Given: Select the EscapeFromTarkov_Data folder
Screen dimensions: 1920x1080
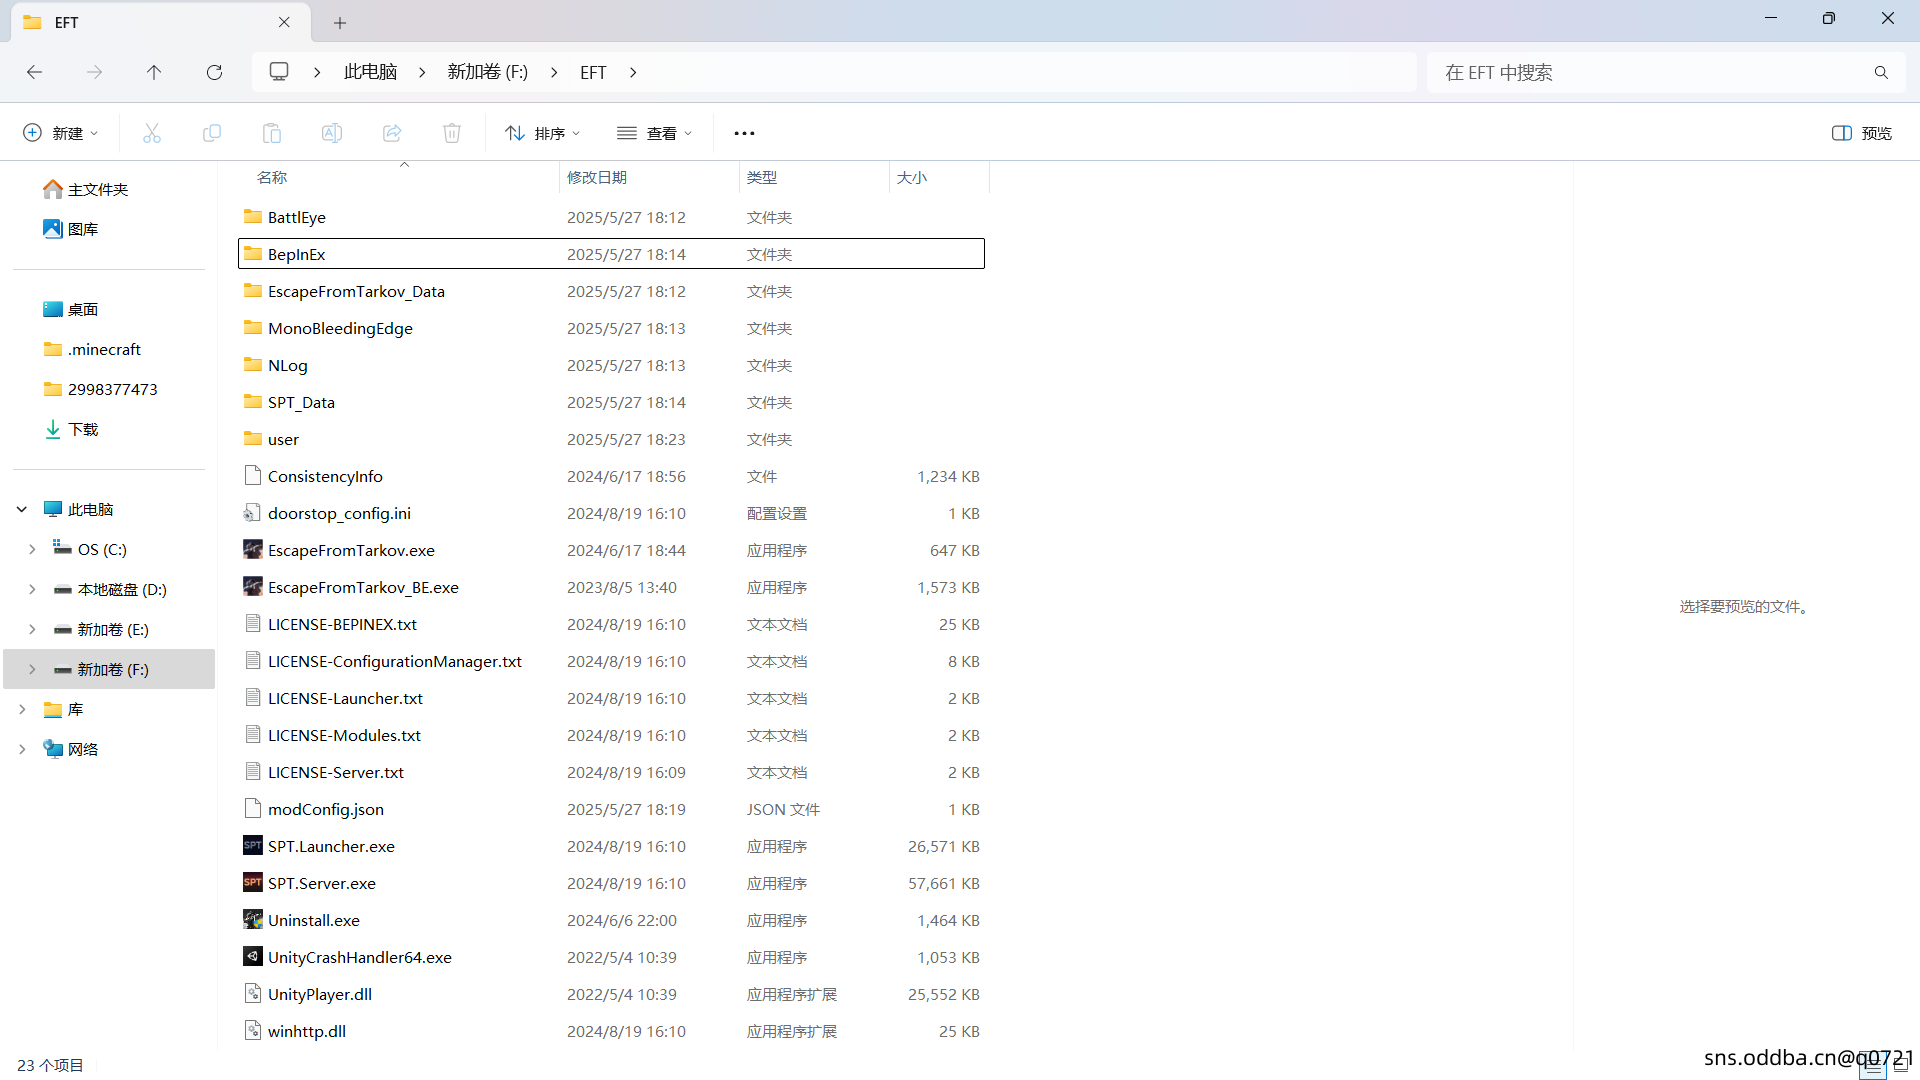Looking at the screenshot, I should coord(611,291).
